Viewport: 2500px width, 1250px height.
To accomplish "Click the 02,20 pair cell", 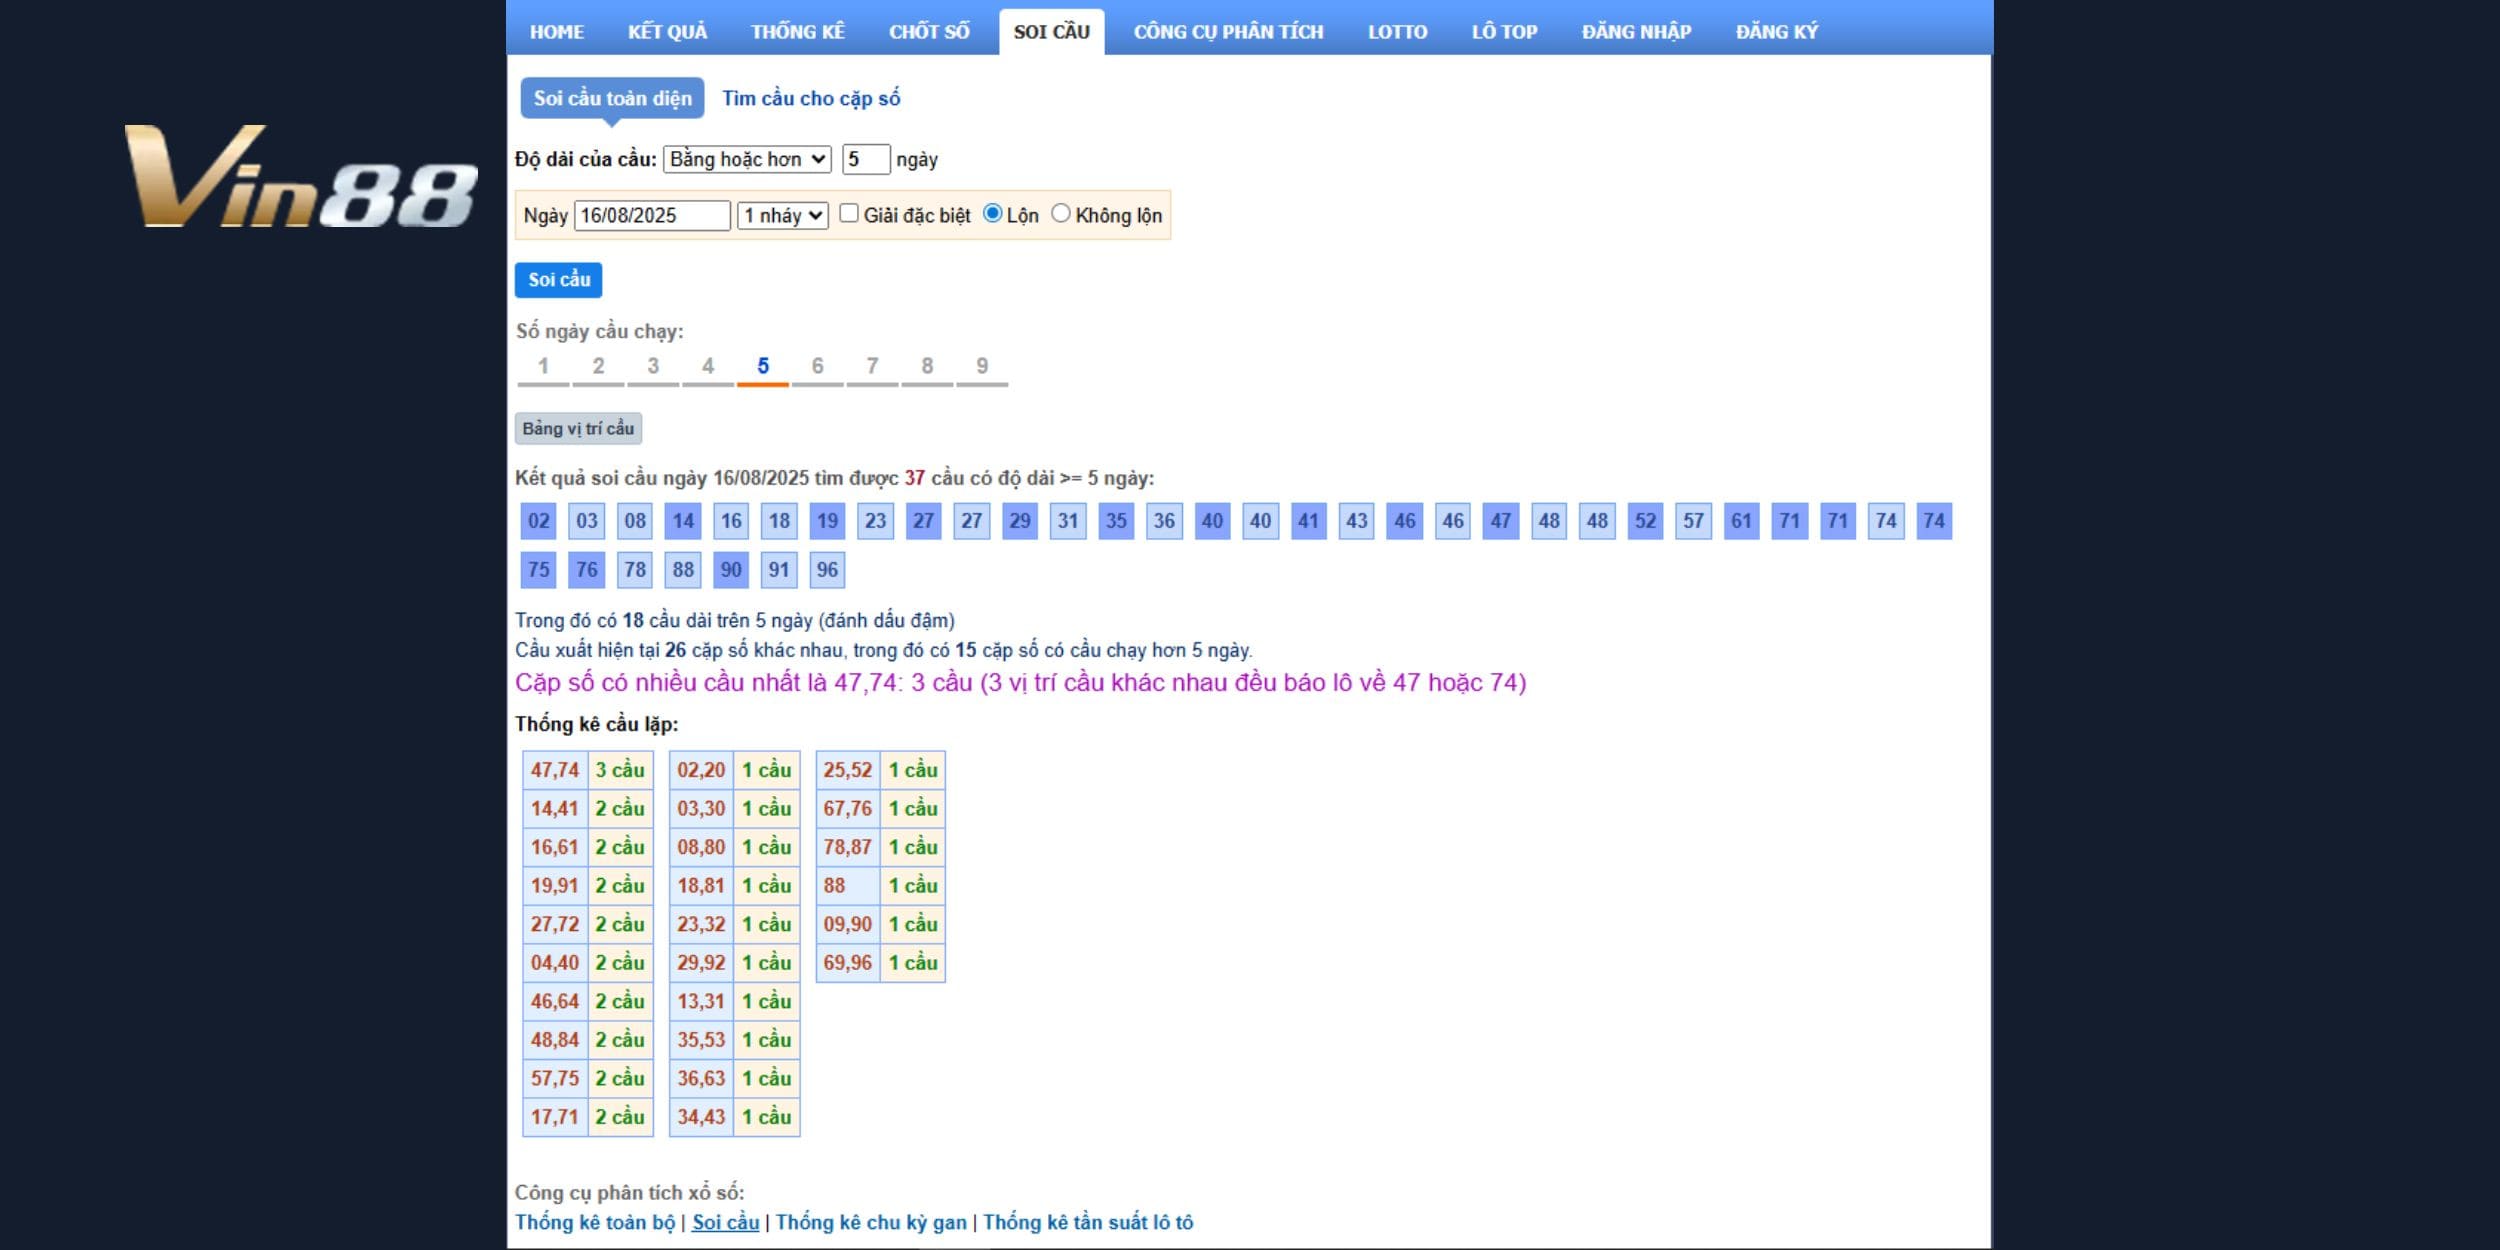I will (701, 770).
